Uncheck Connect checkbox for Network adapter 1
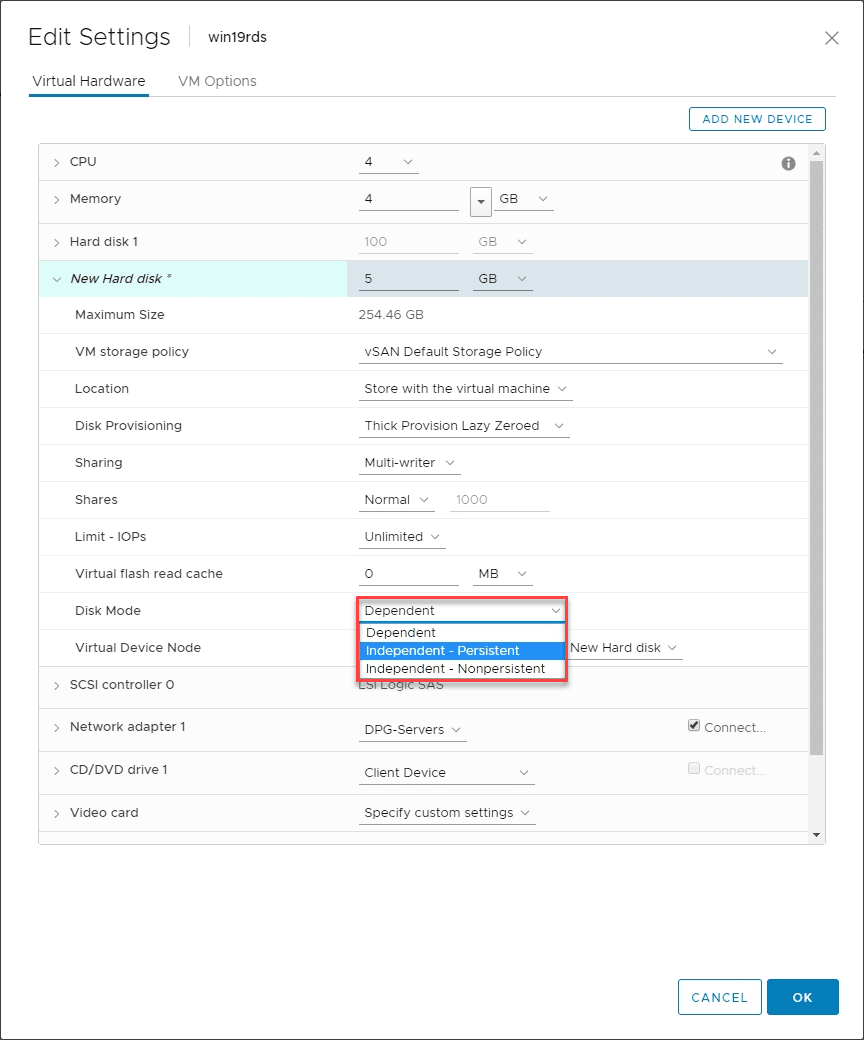 point(694,725)
